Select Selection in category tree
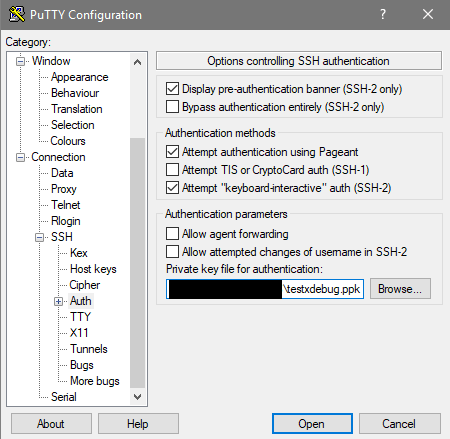This screenshot has height=439, width=450. 72,125
